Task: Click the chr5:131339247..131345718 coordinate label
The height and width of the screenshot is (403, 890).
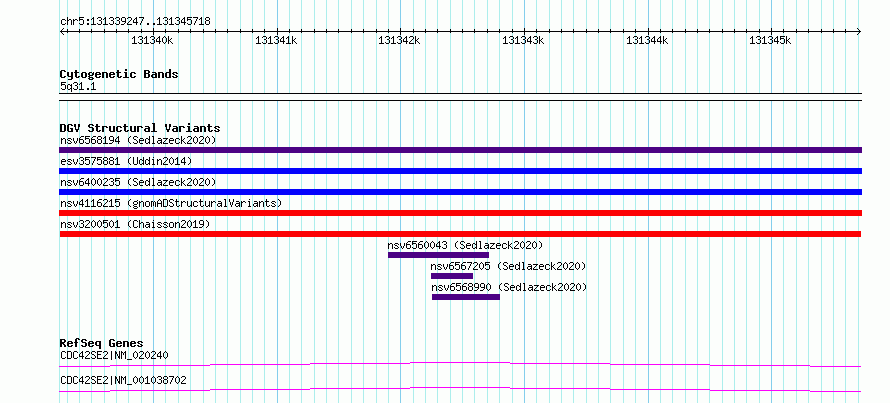Action: tap(135, 22)
